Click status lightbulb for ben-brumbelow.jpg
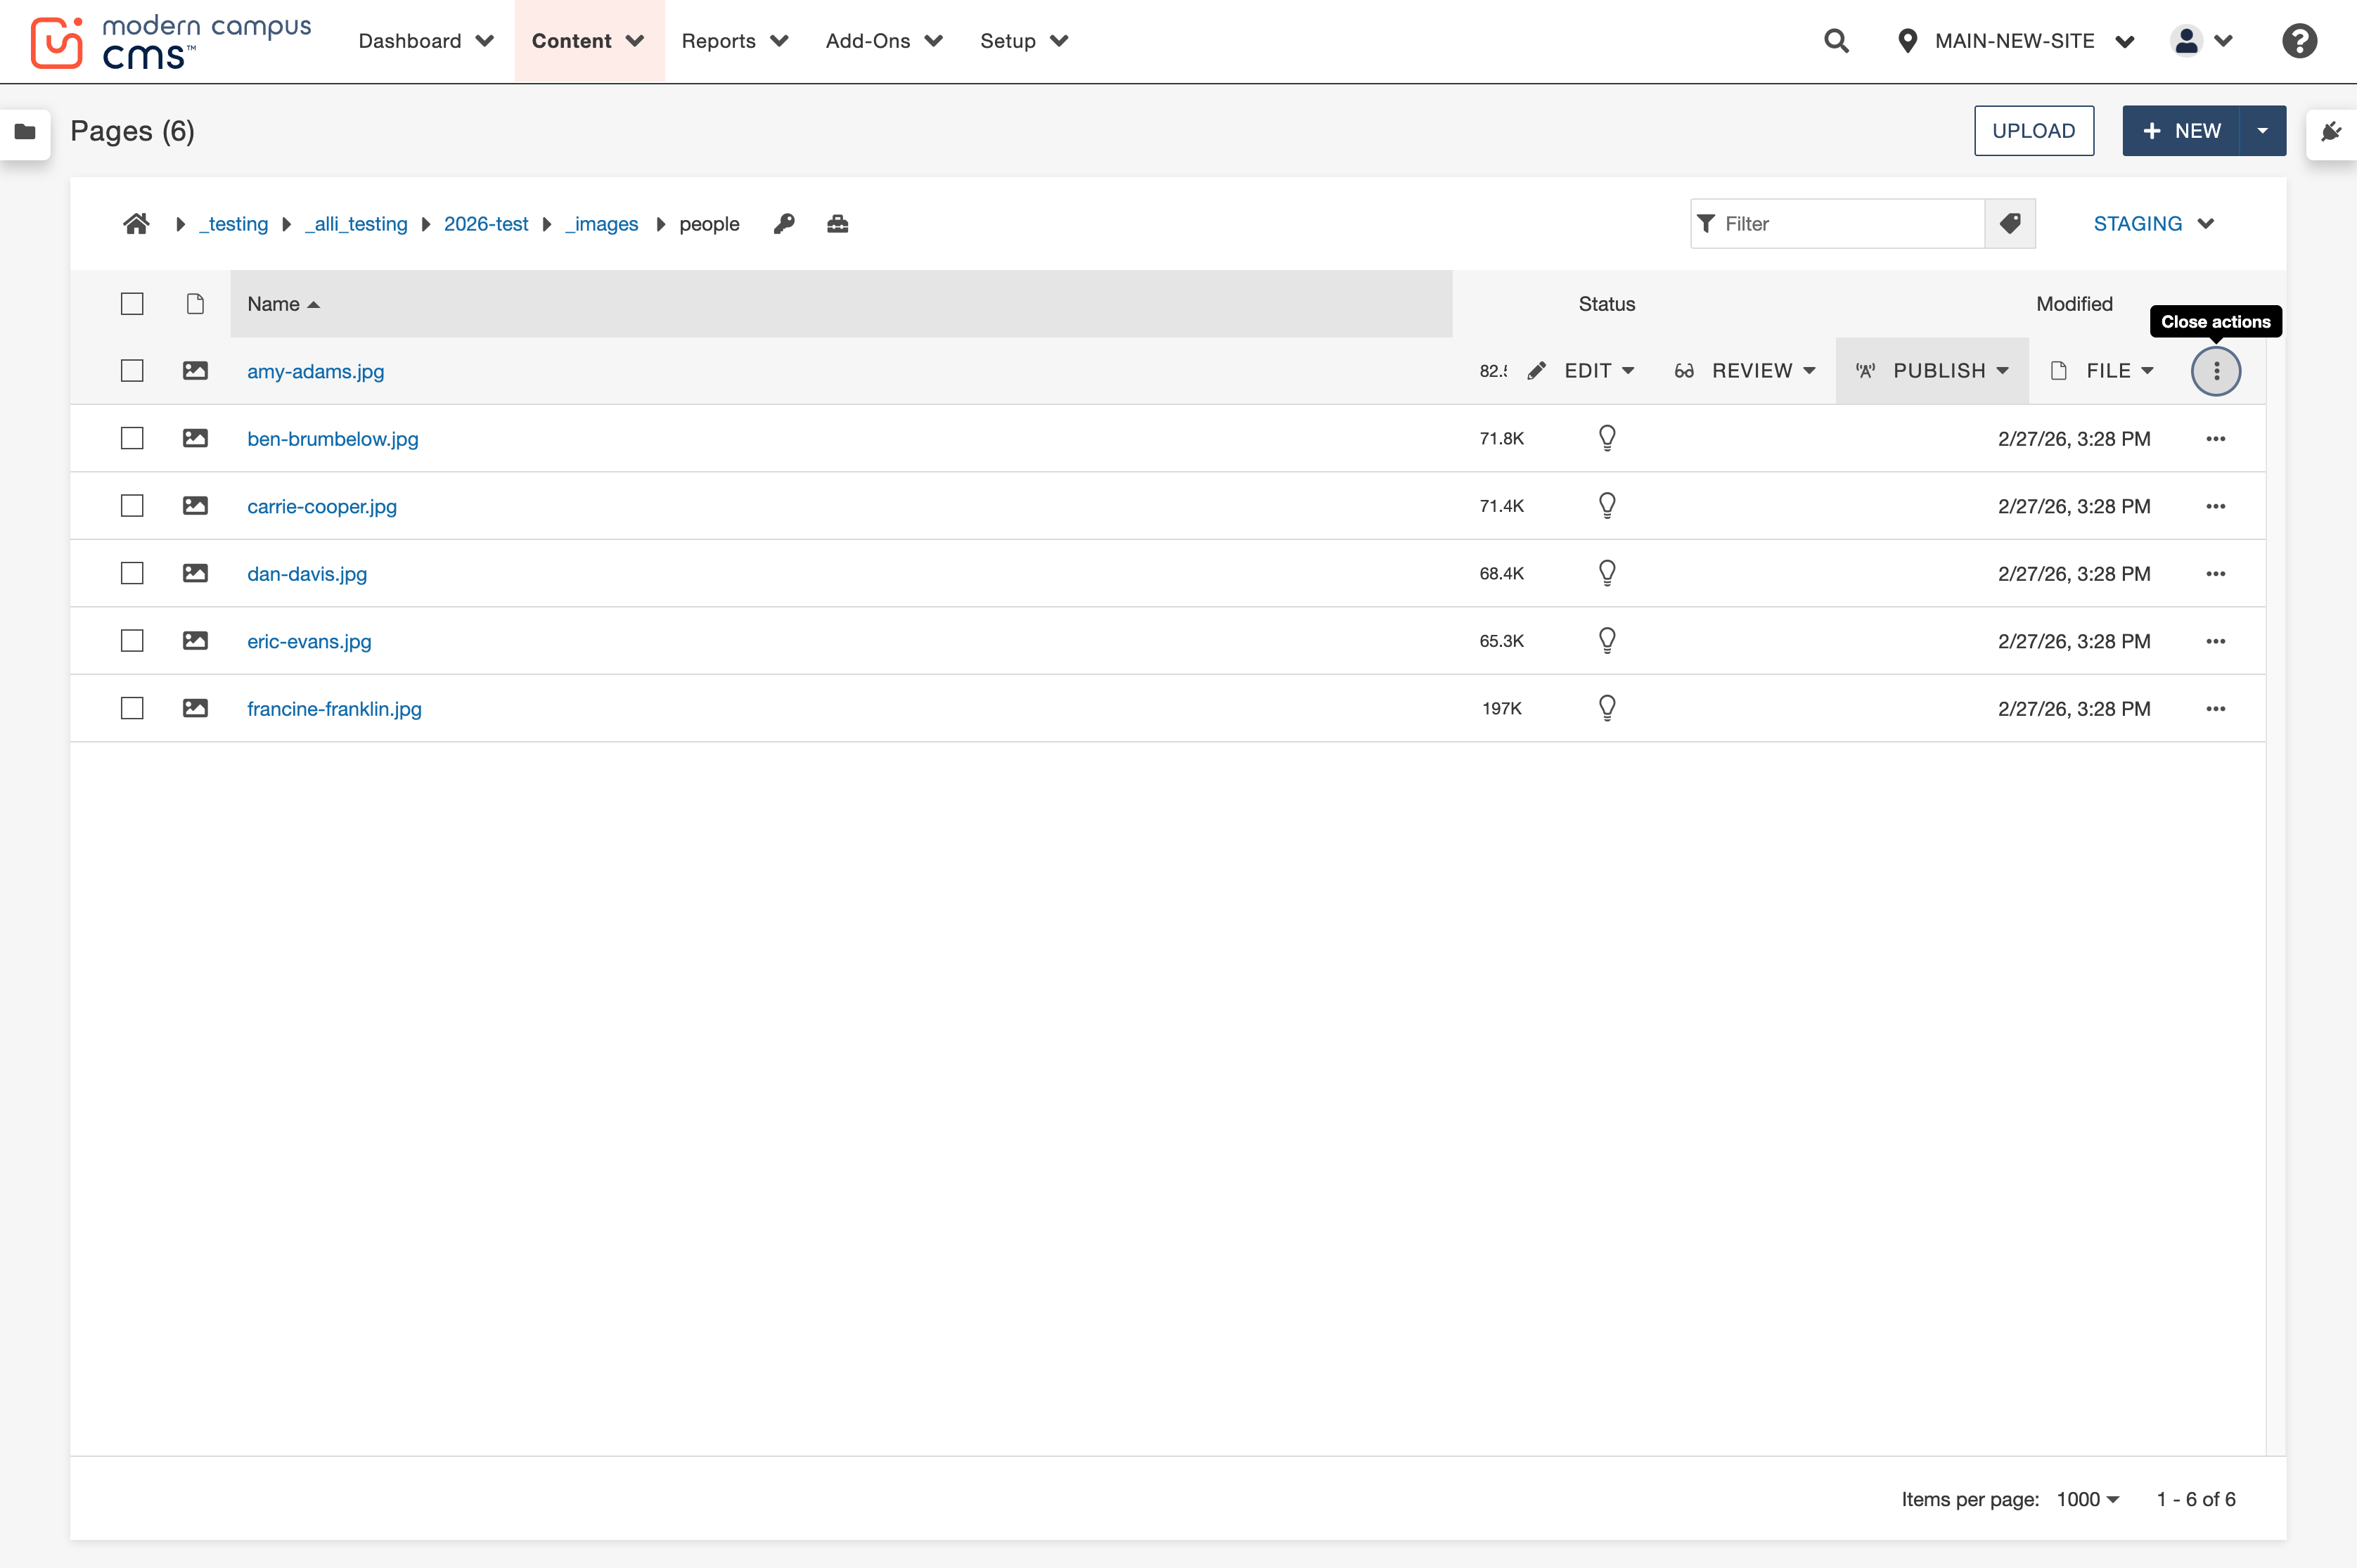2357x1568 pixels. point(1607,438)
